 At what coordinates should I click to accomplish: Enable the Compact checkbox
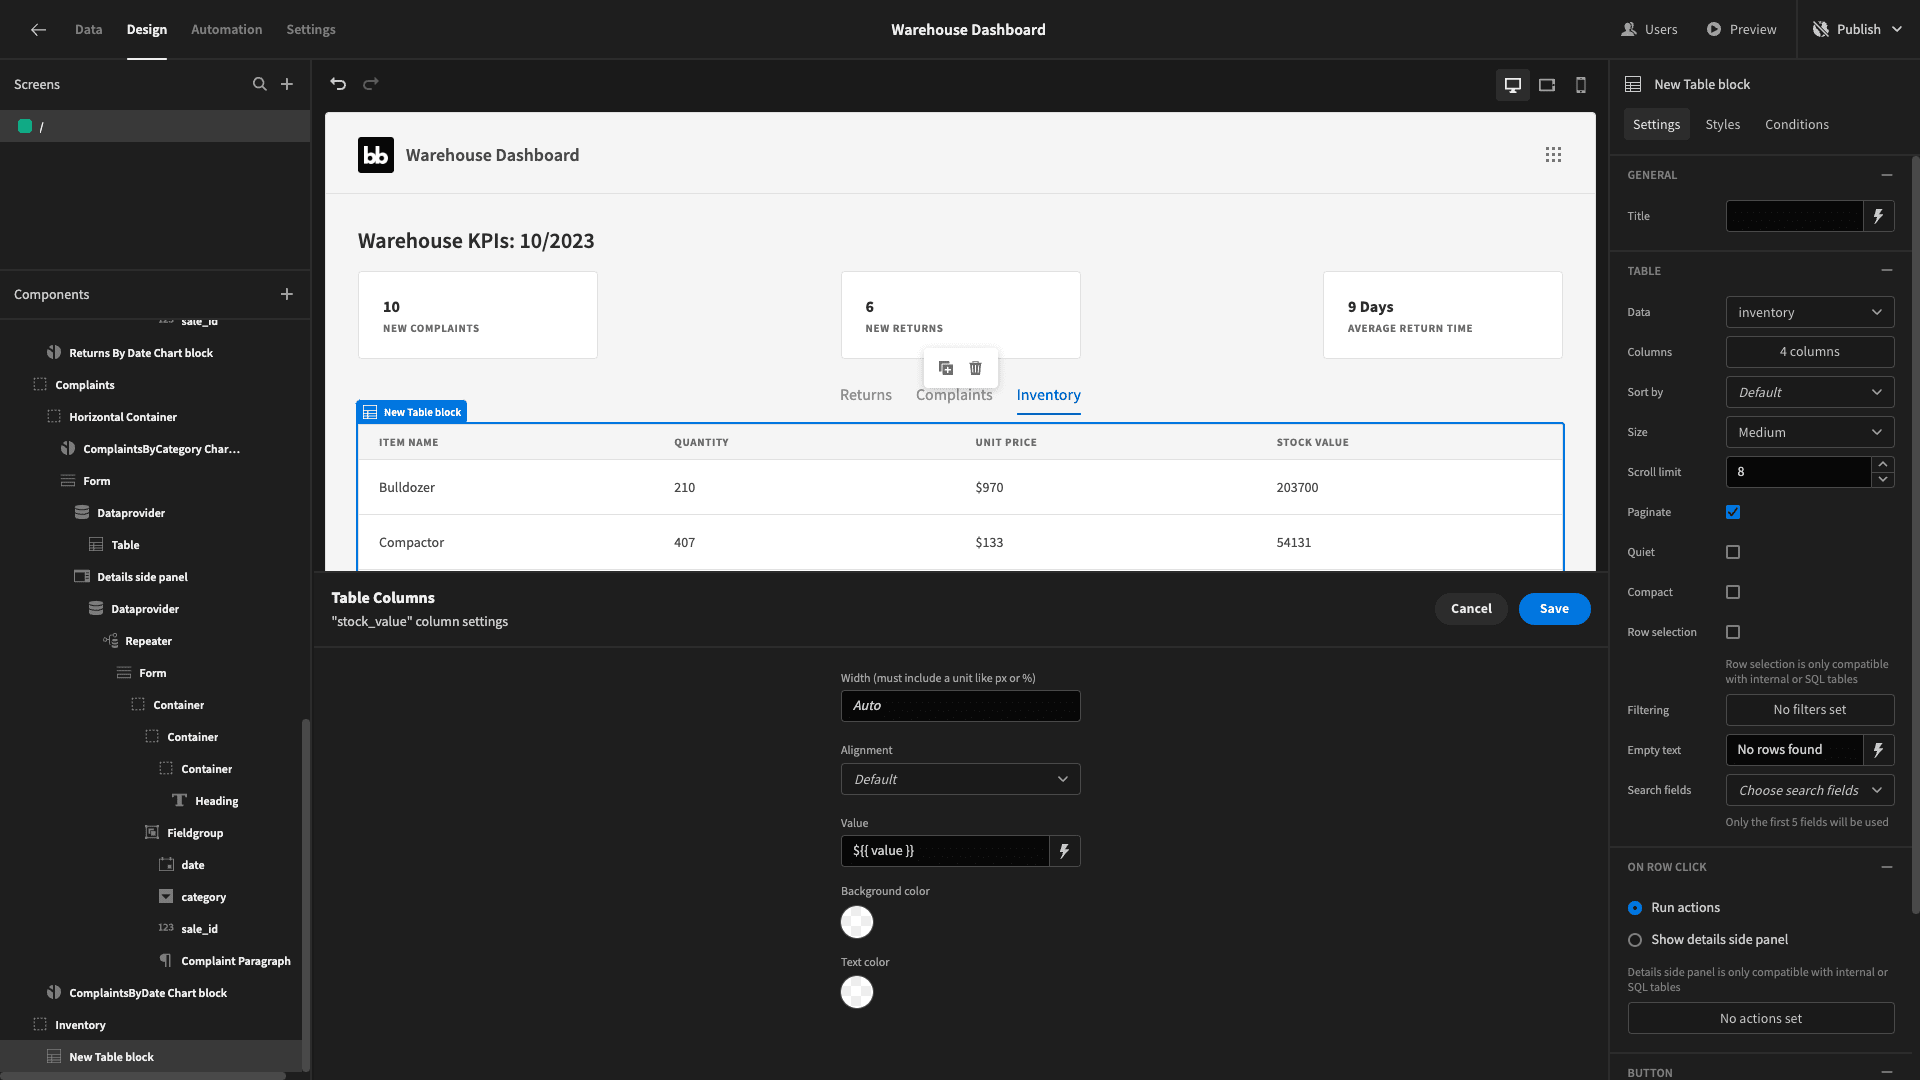[1733, 592]
